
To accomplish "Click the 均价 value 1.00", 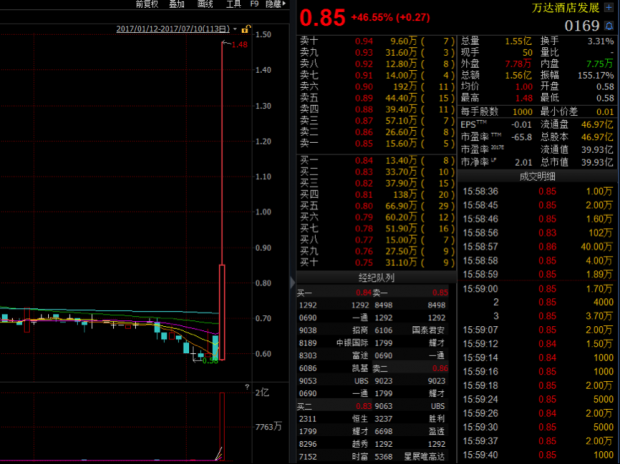I will [x=524, y=87].
